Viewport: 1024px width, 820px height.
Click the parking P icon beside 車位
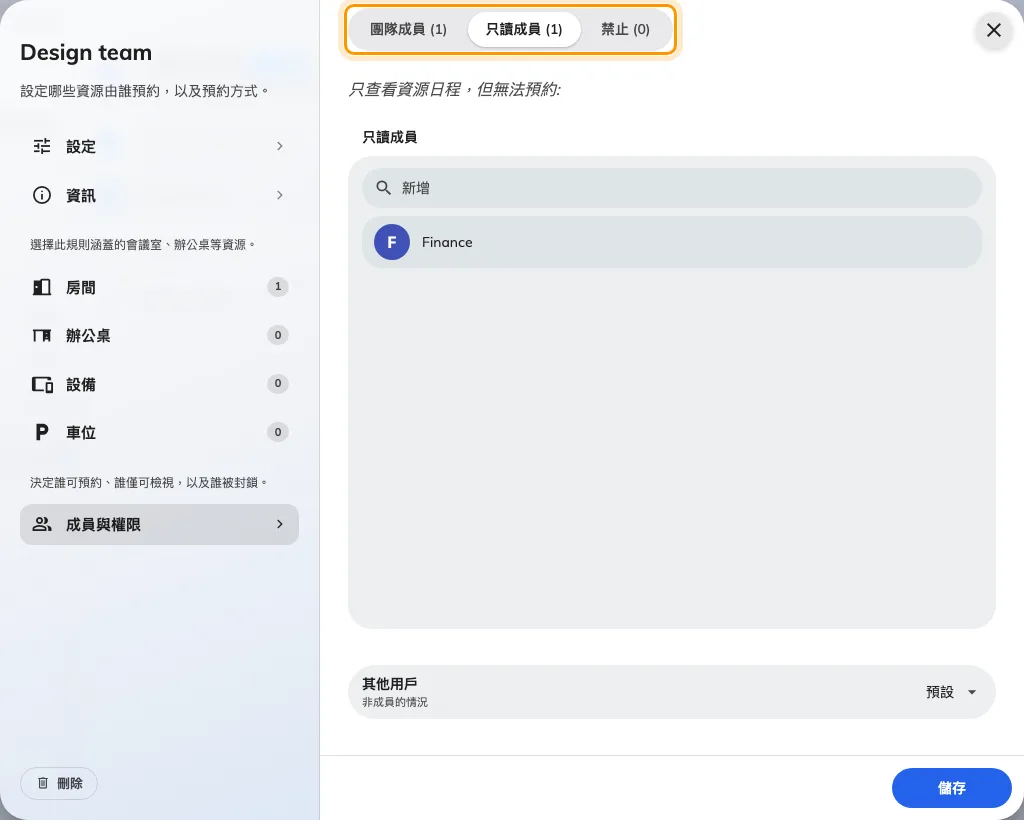42,432
